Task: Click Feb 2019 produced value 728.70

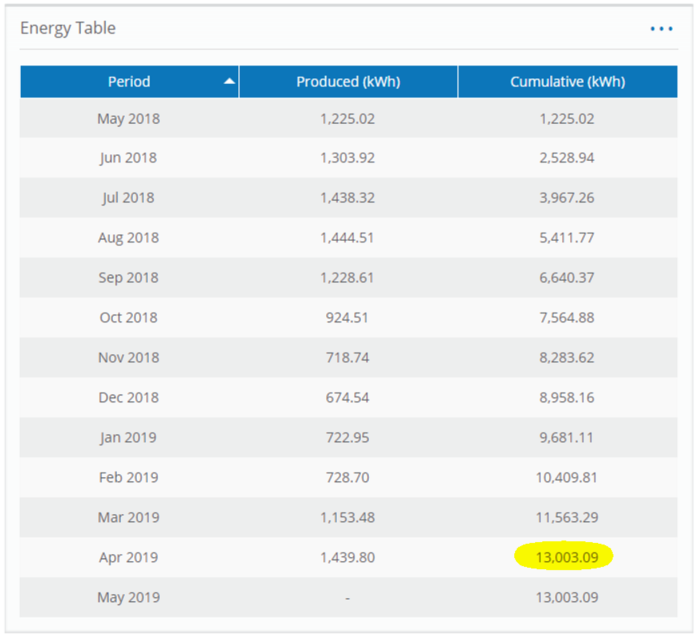Action: pos(348,478)
